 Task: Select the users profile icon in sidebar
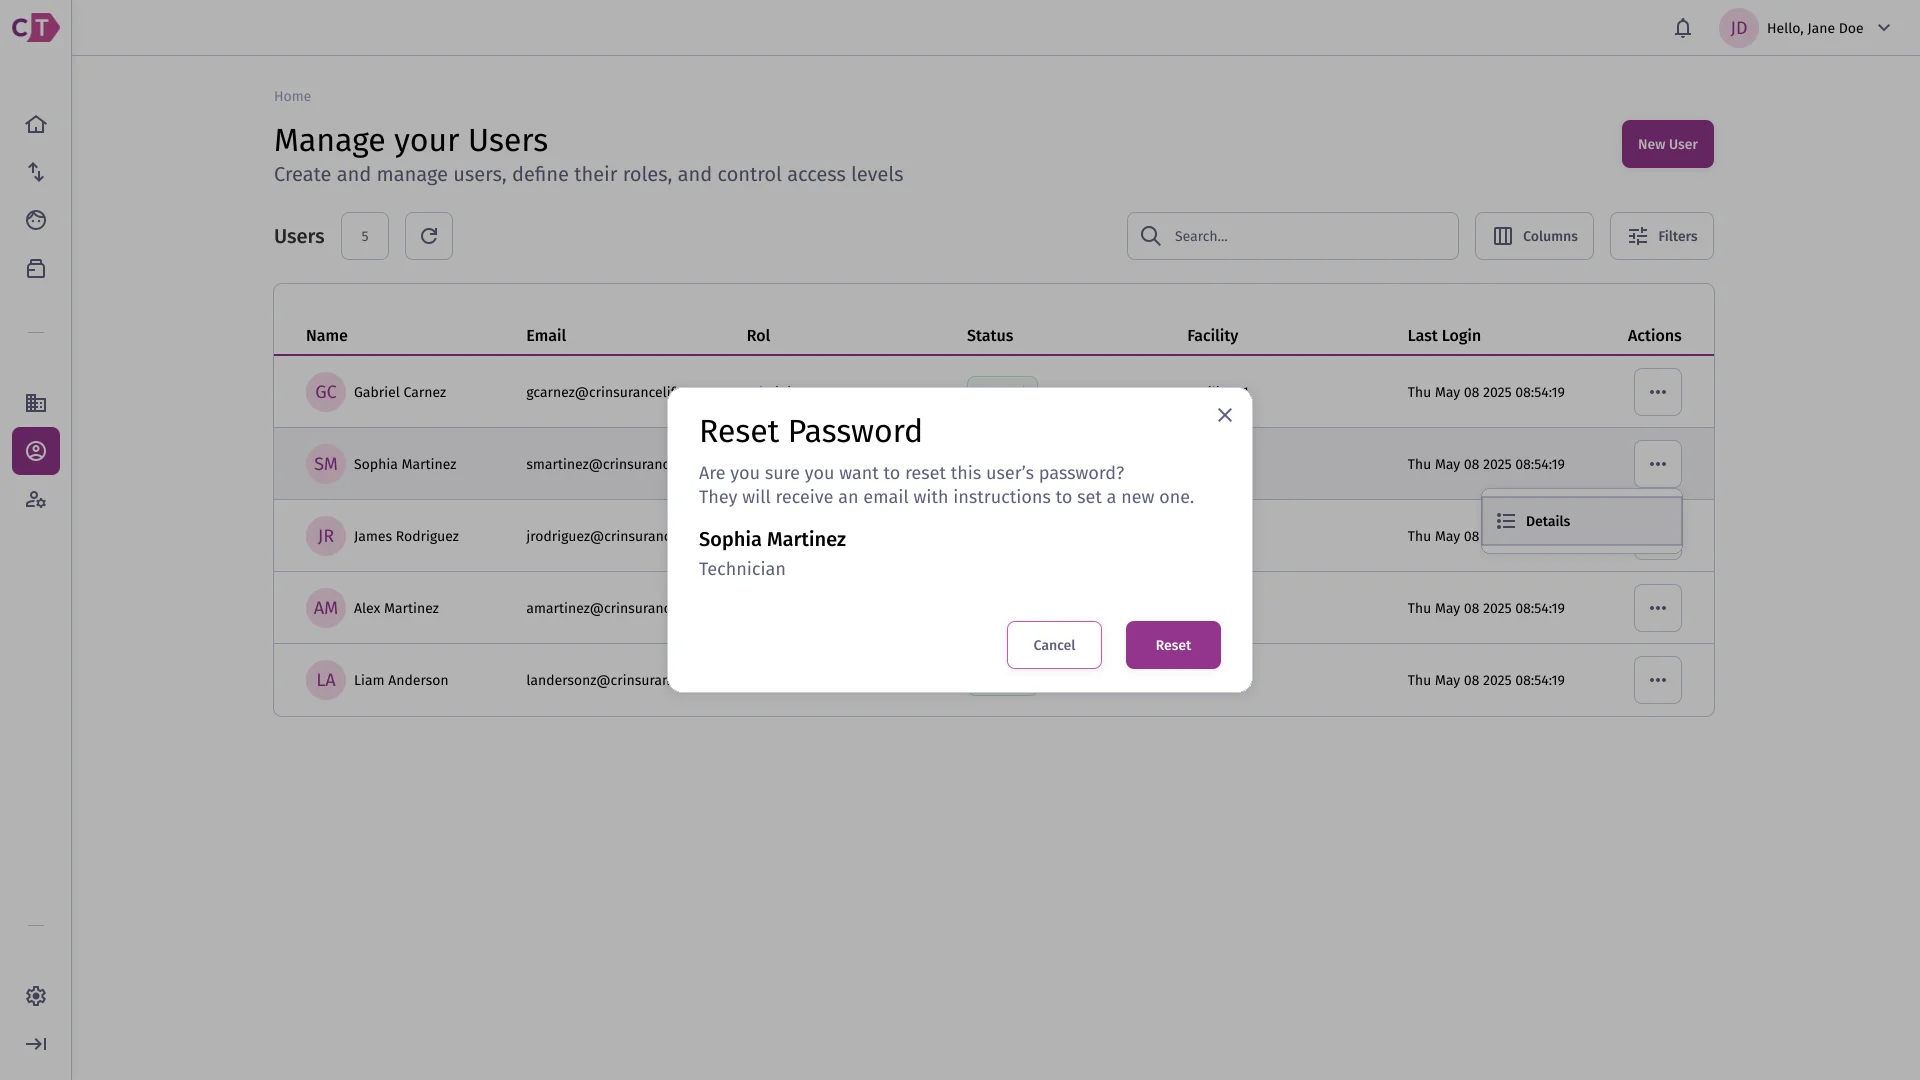[x=36, y=451]
